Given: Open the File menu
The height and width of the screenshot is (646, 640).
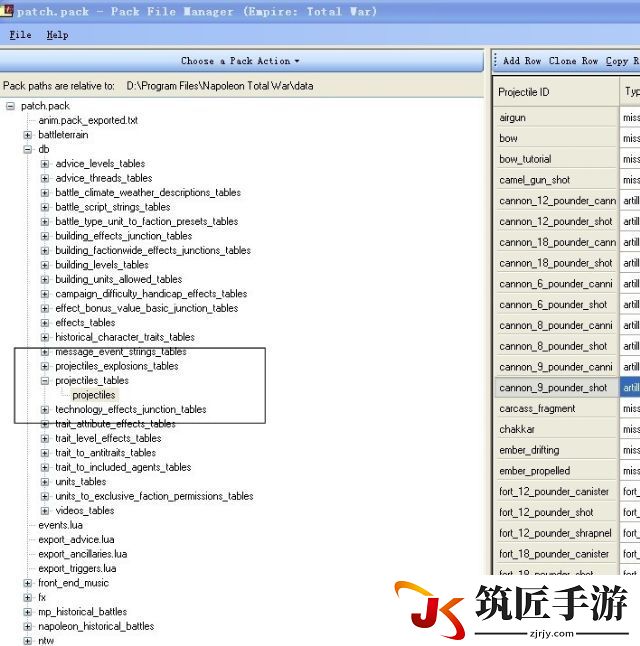Looking at the screenshot, I should click(x=21, y=35).
